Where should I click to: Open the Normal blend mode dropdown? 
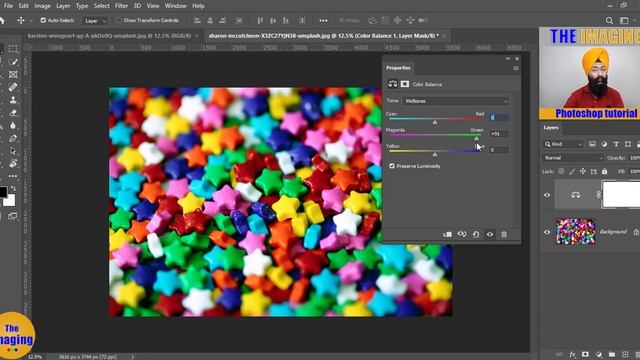pos(573,158)
